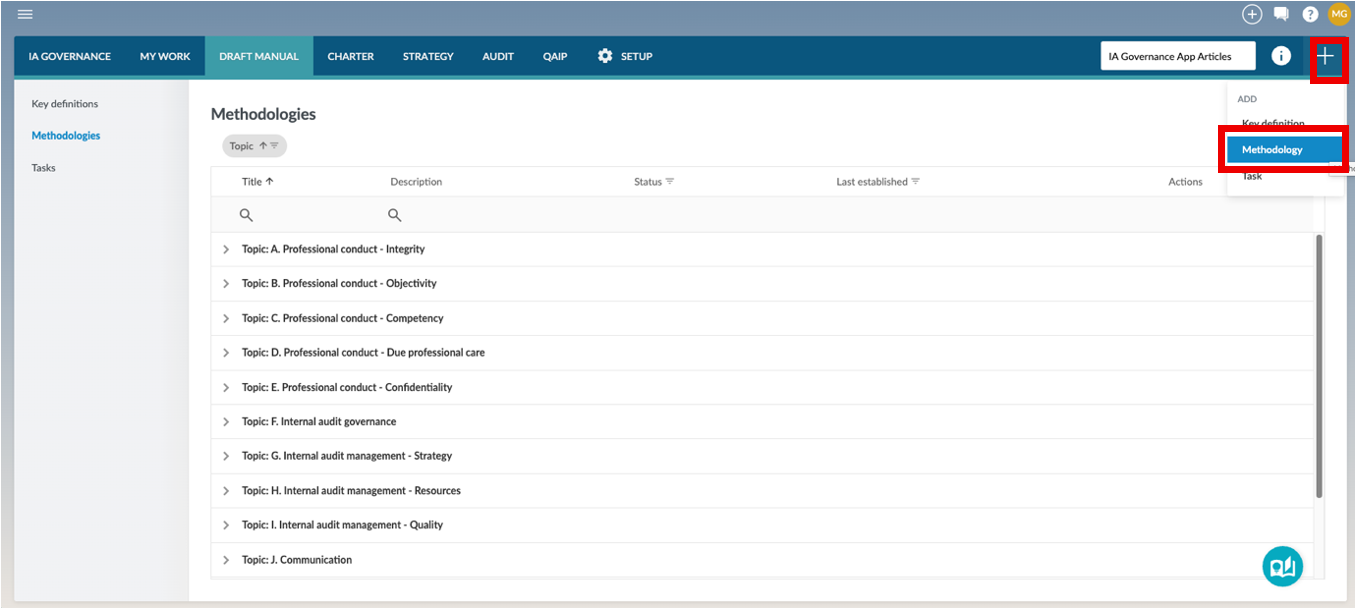Click the Title sort arrow
This screenshot has height=609, width=1357.
click(269, 181)
